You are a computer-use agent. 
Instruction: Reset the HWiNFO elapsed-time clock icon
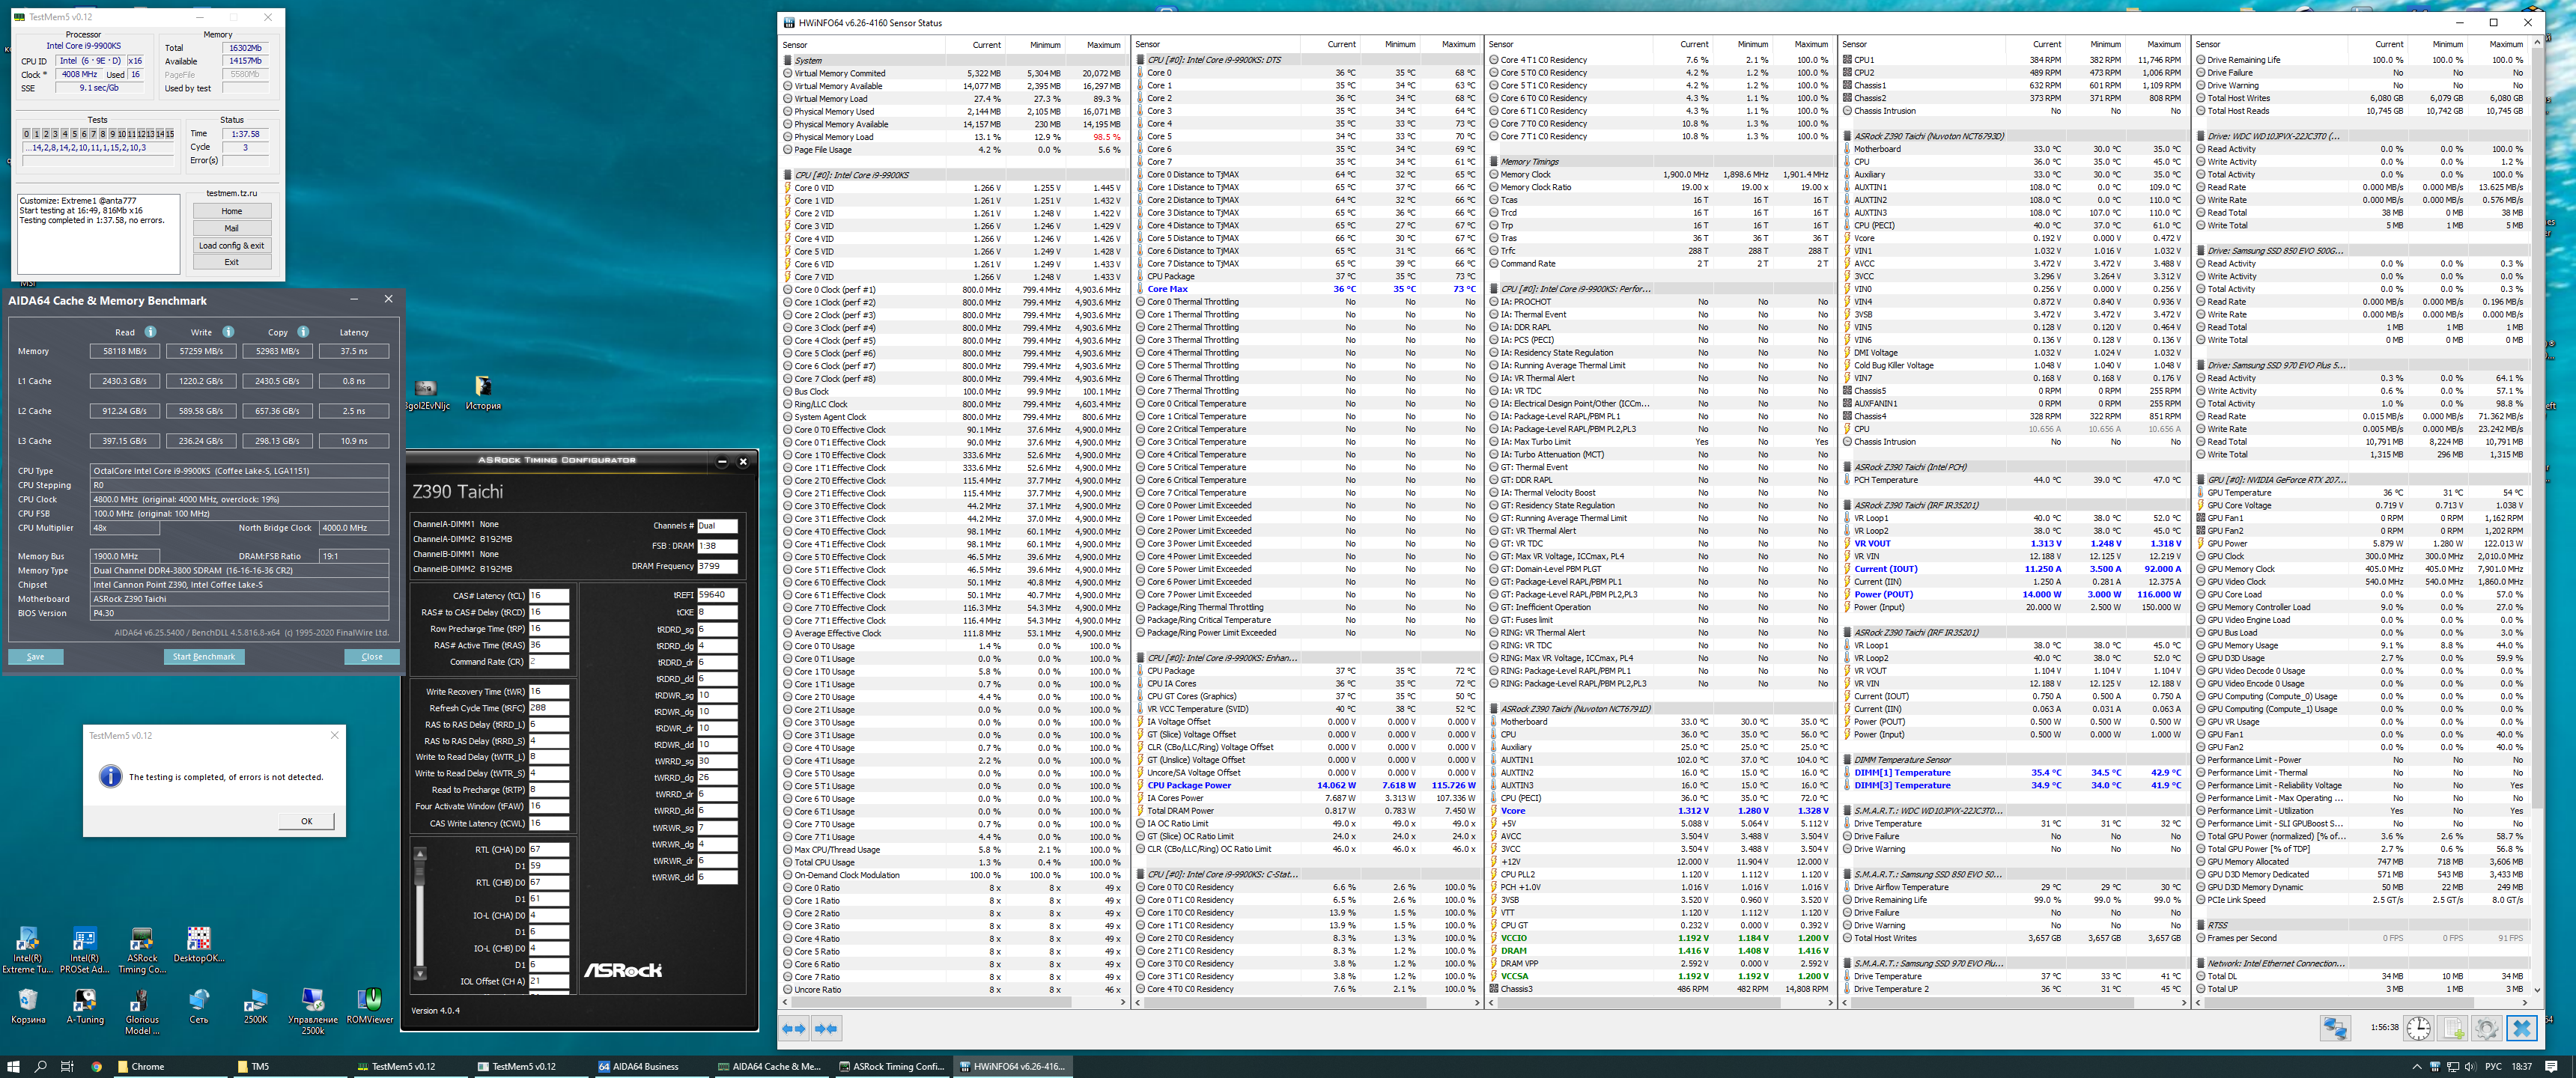click(2417, 1027)
